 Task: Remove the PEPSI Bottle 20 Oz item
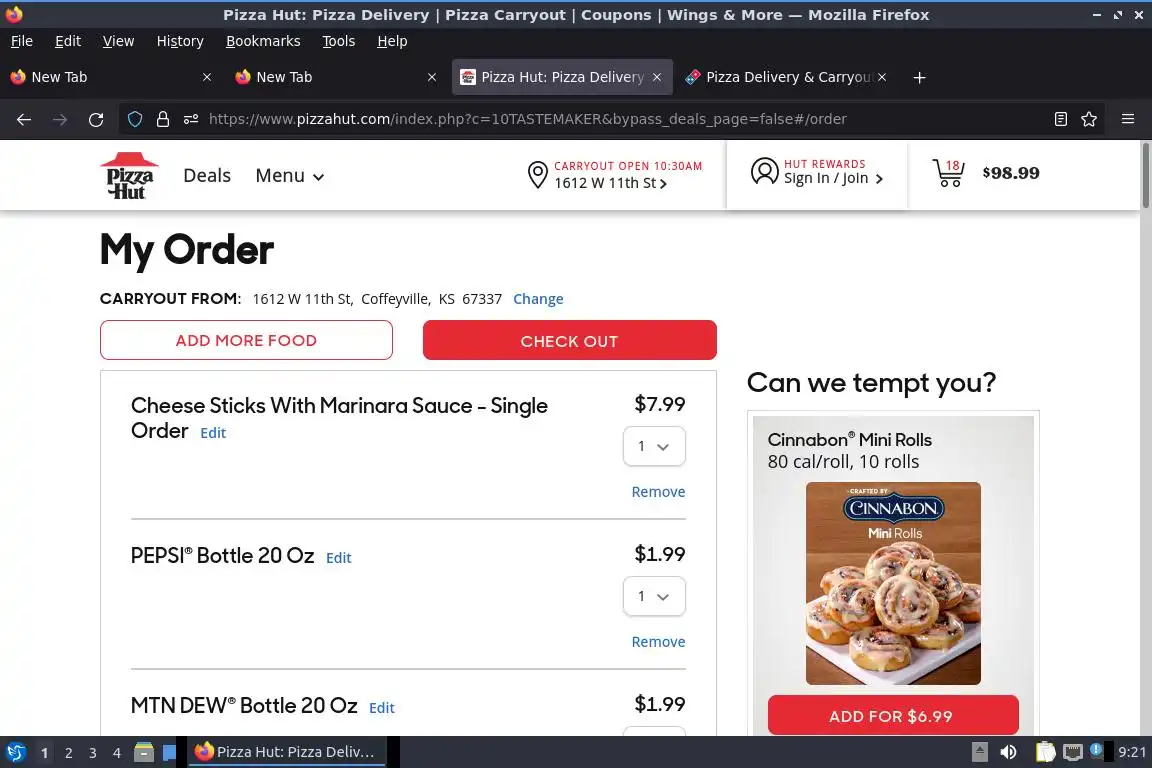coord(658,642)
